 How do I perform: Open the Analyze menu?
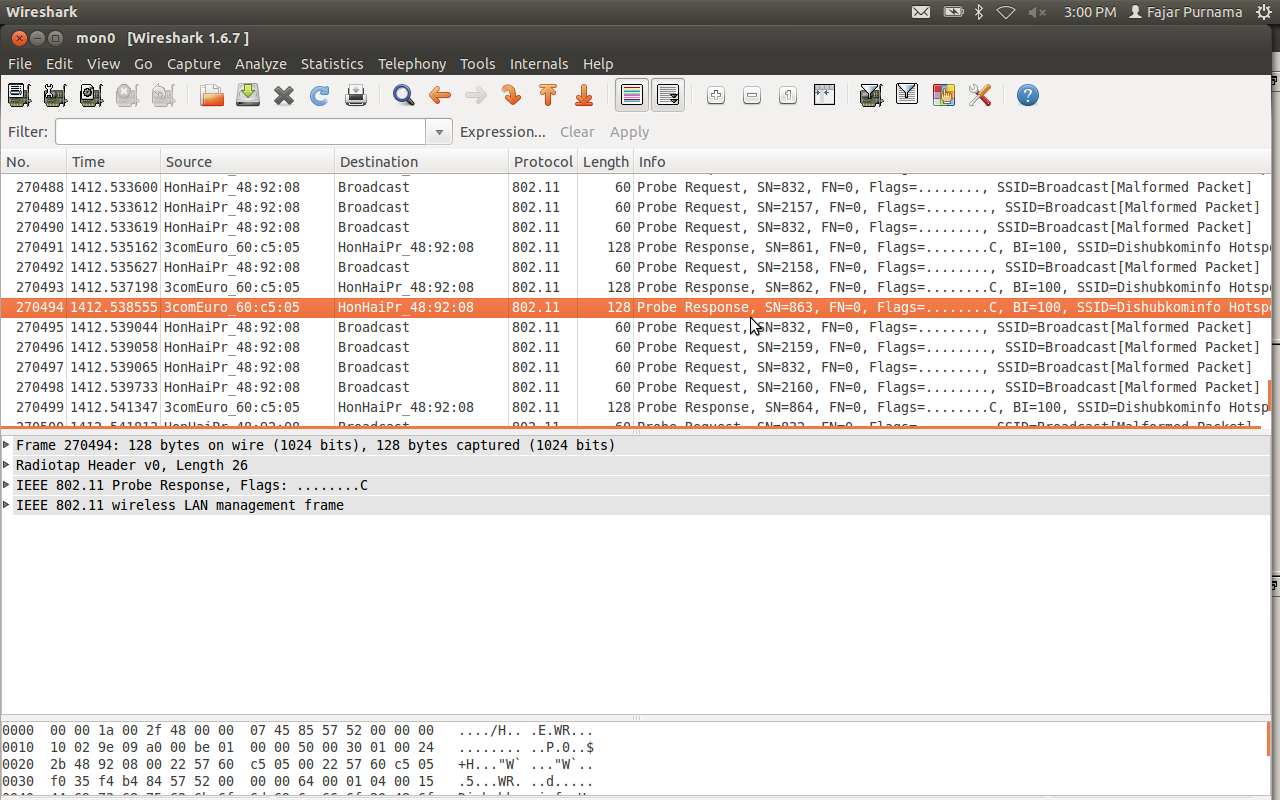coord(261,64)
